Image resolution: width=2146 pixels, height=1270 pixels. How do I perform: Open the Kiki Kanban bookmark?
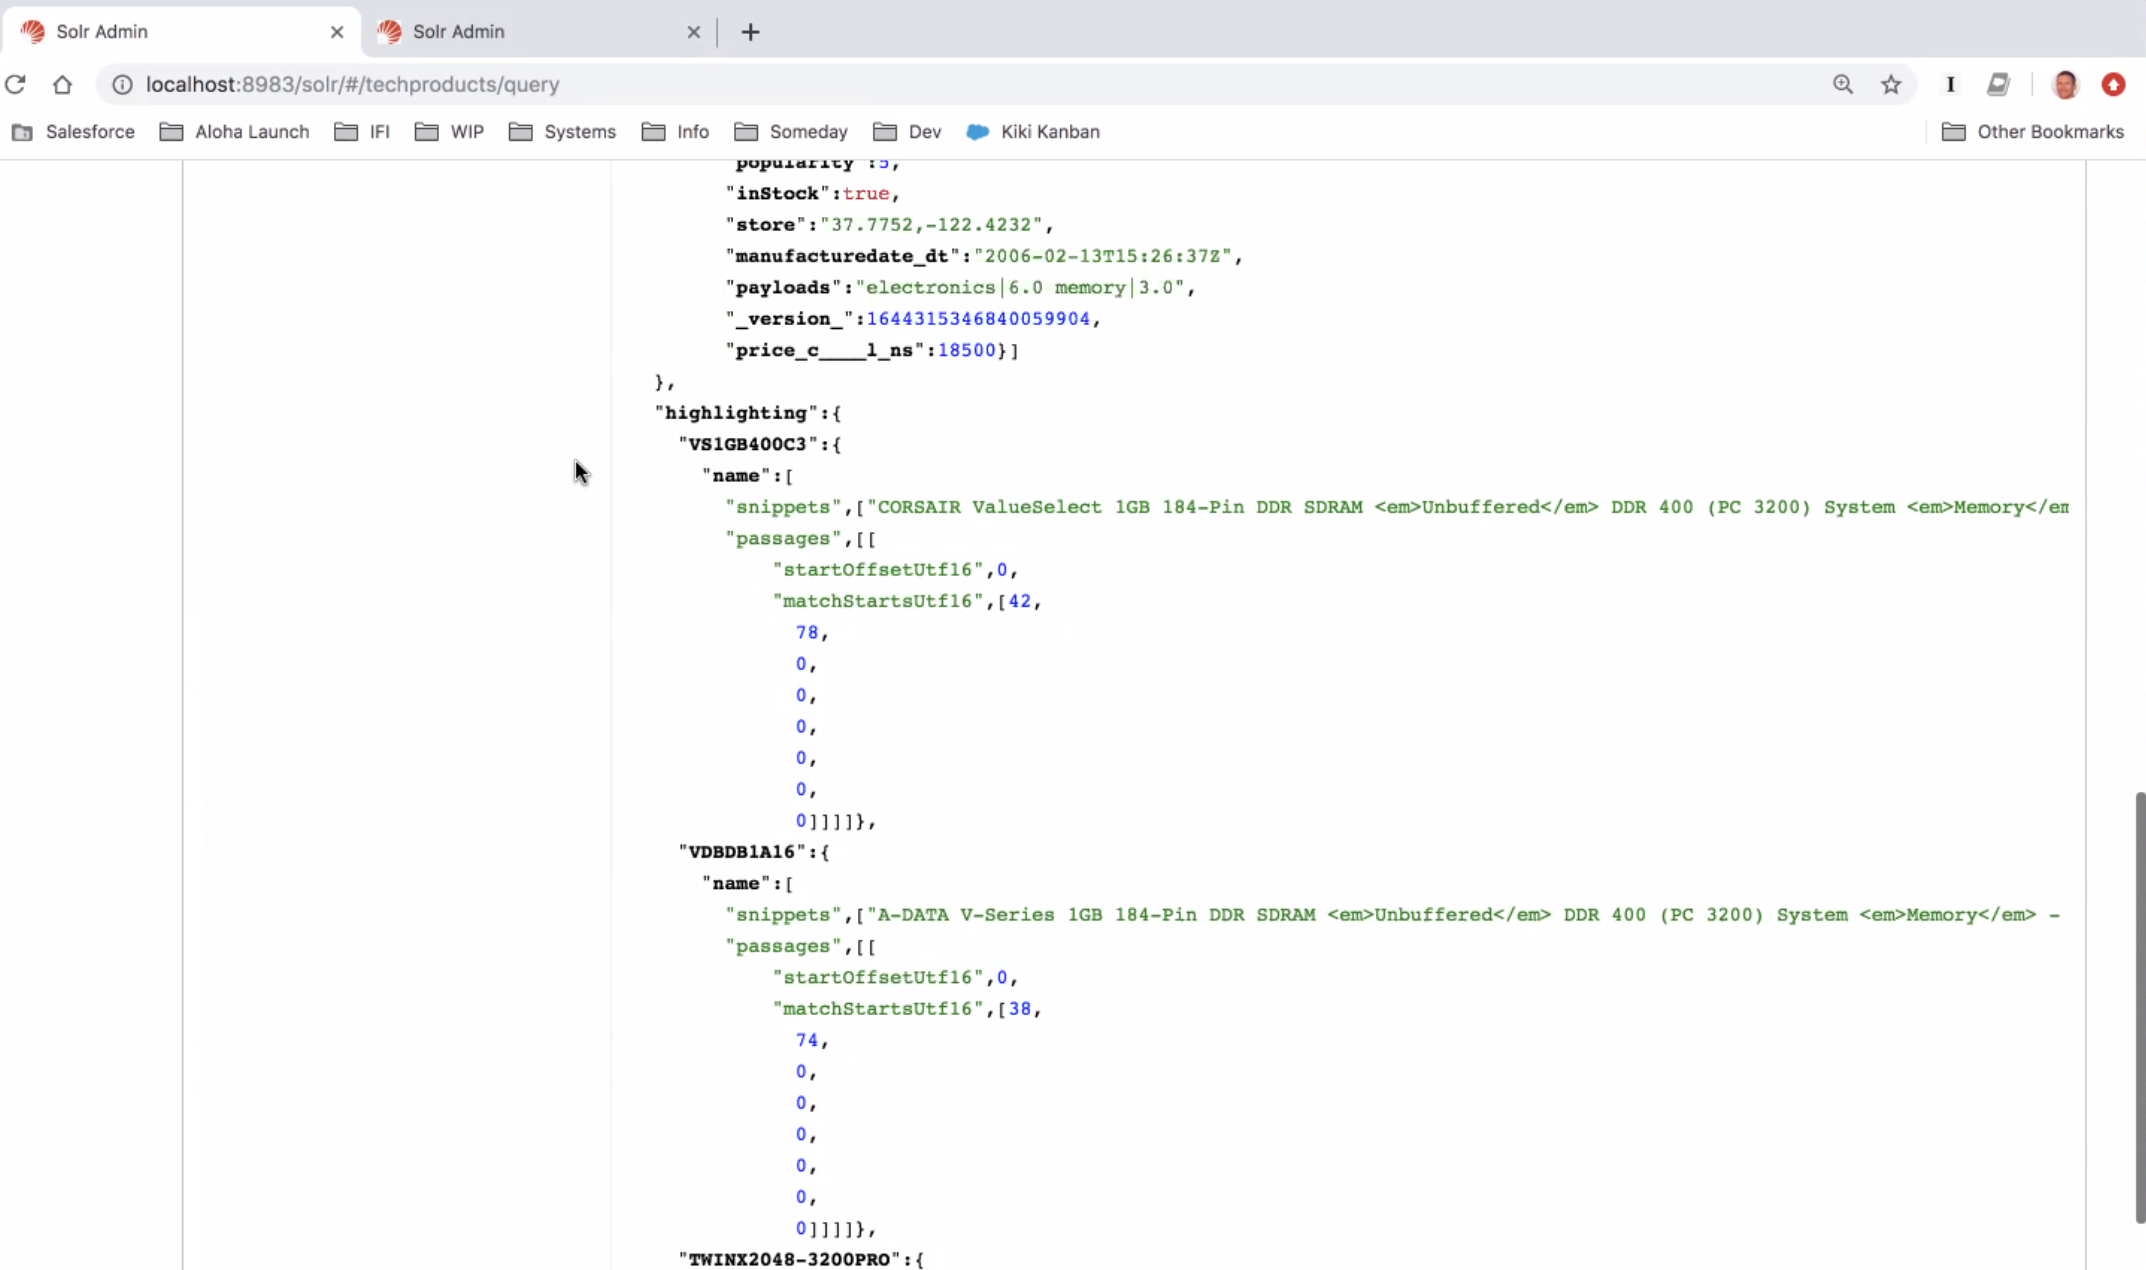[1033, 132]
